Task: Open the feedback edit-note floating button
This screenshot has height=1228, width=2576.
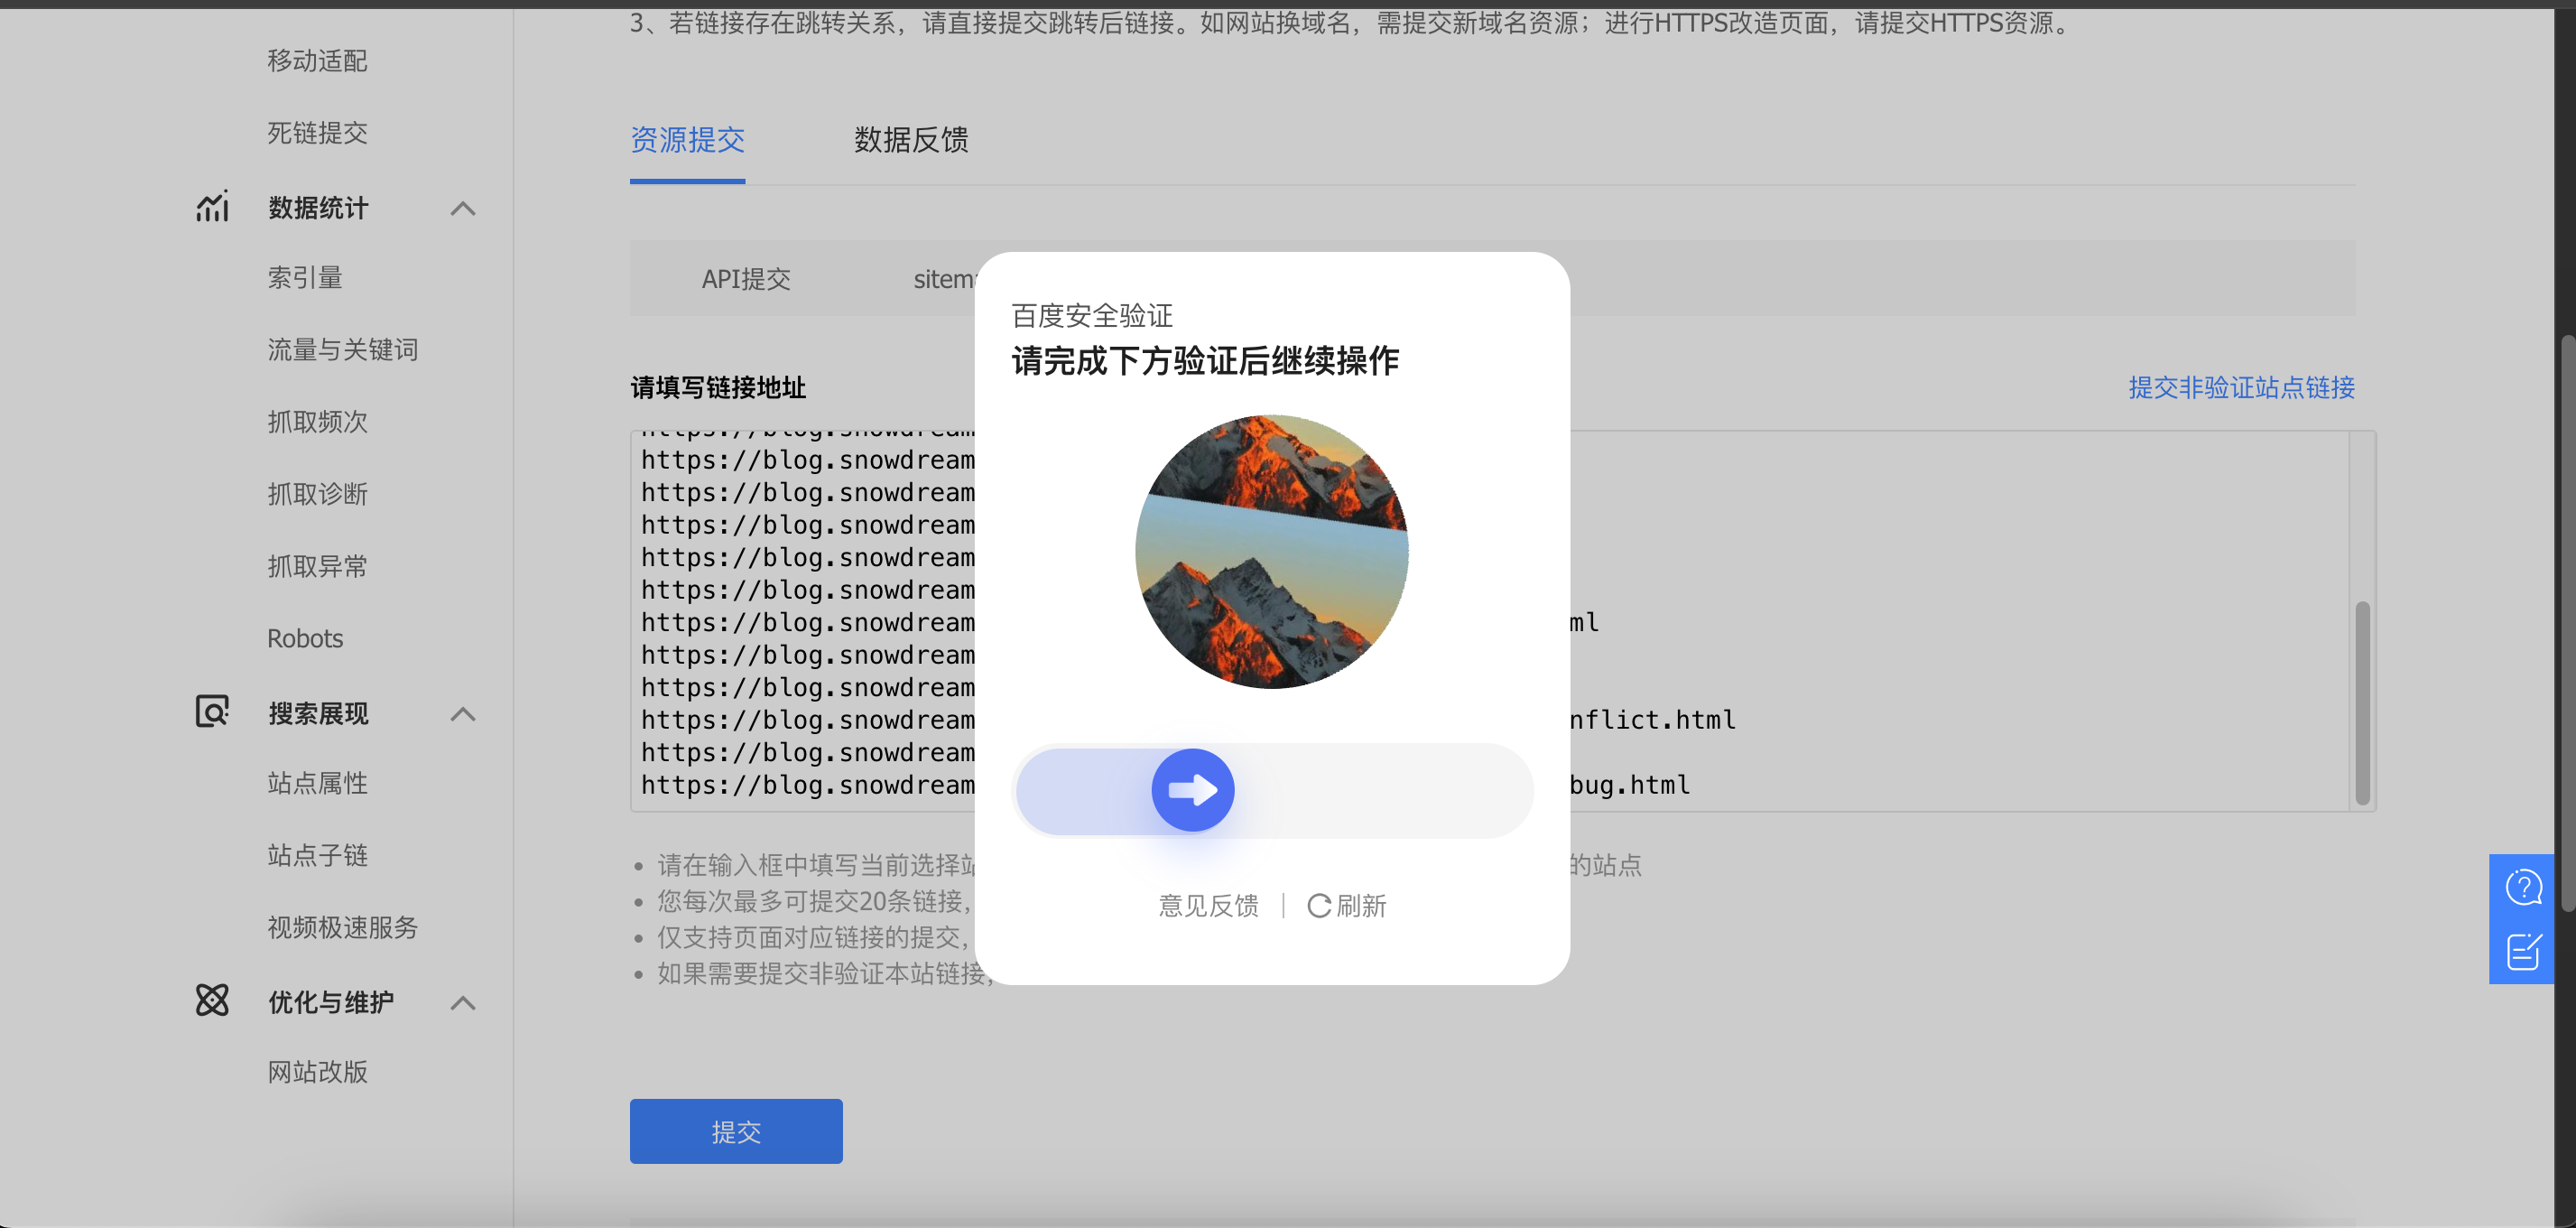Action: pos(2523,951)
